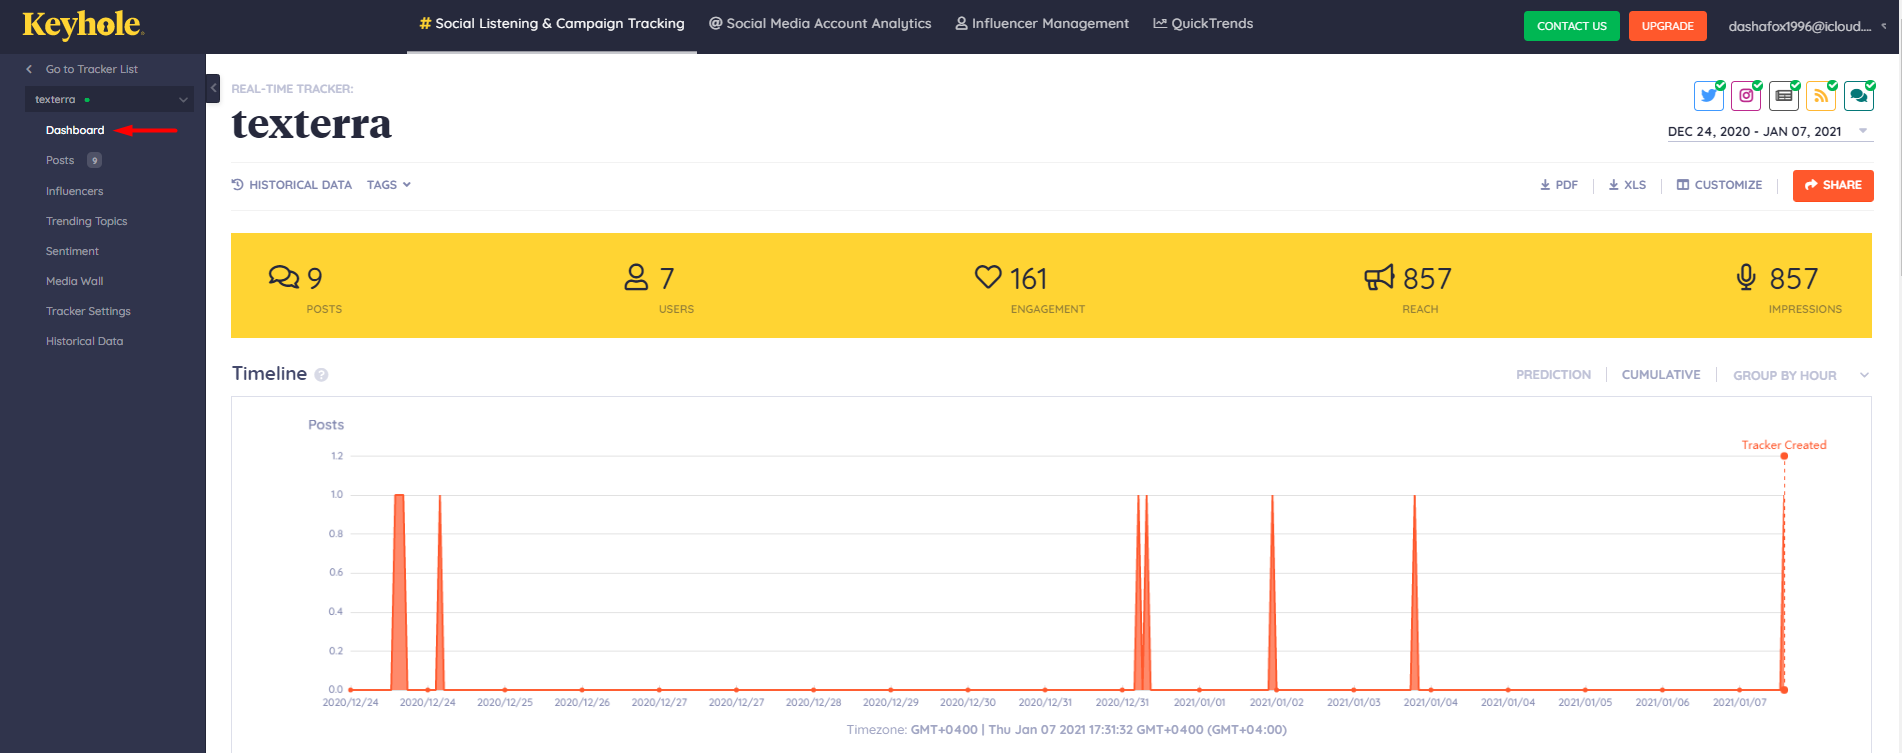The image size is (1902, 753).
Task: Download the report as PDF
Action: pos(1559,185)
